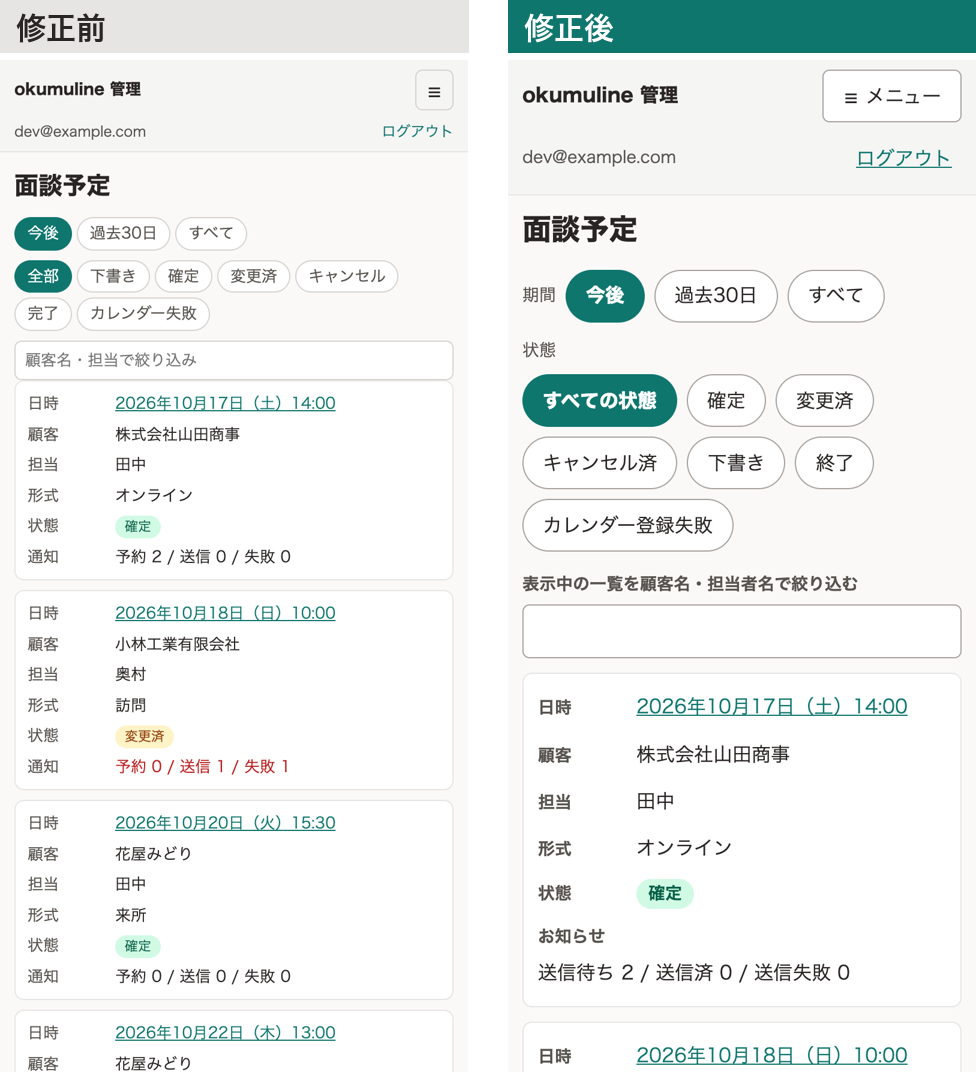Filter by カレンダー失敗 in 修正前
Screen dimensions: 976x1072
pyautogui.click(x=144, y=314)
